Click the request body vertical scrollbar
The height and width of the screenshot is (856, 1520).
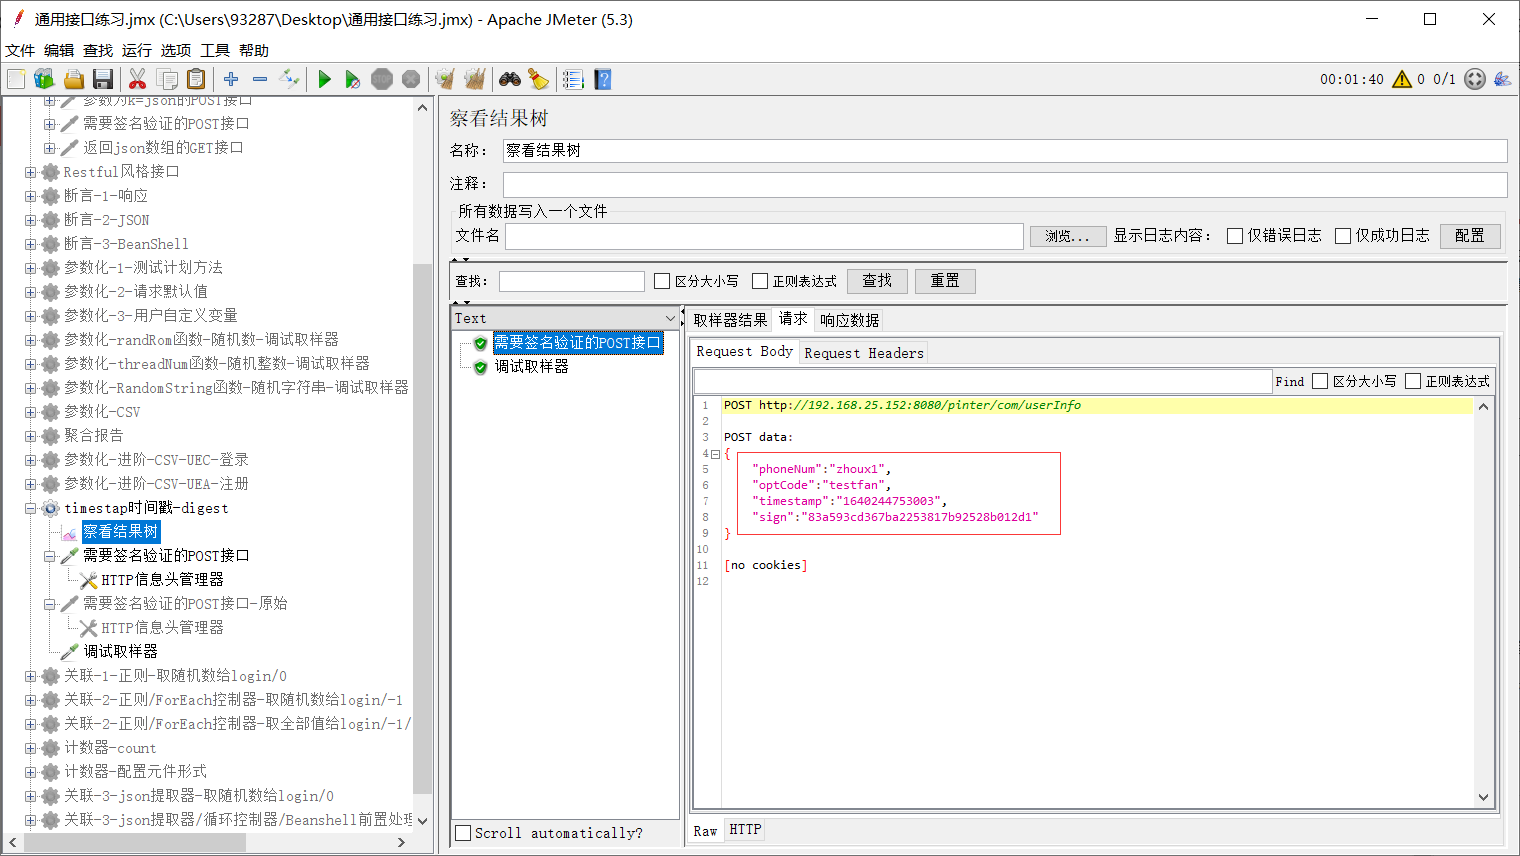tap(1483, 602)
